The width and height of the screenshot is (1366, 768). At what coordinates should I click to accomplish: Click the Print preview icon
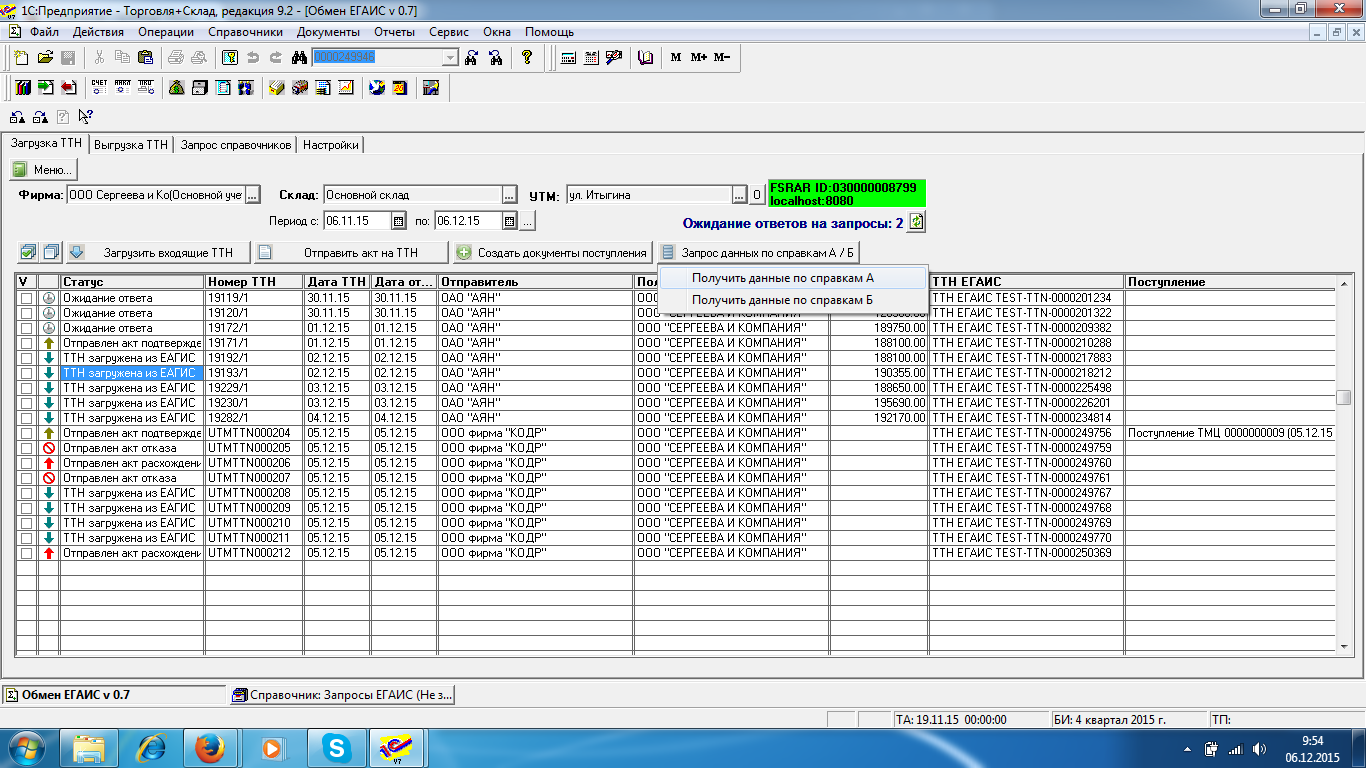point(198,58)
